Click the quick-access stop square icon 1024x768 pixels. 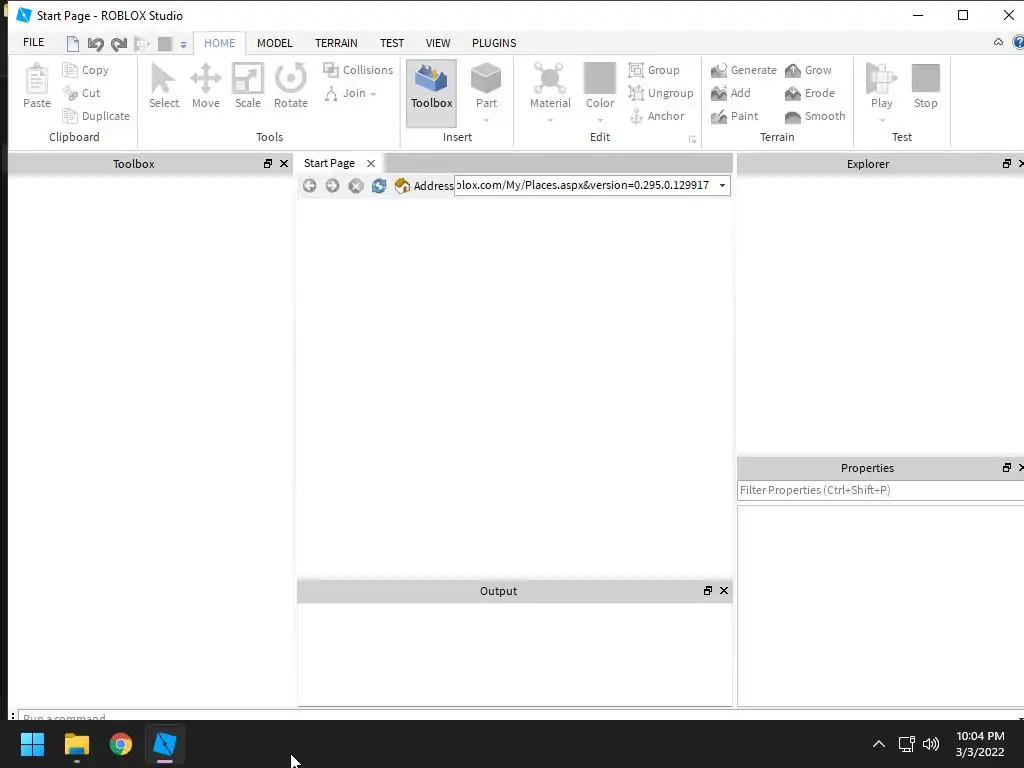click(165, 44)
